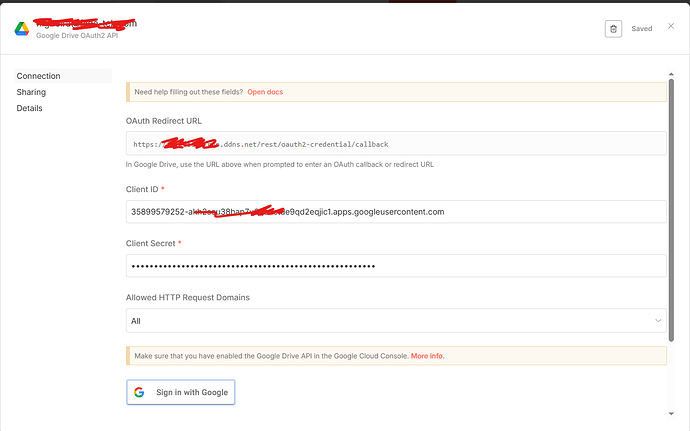Select the Connection tab in the sidebar
Screen dimensions: 690x431
click(63, 76)
